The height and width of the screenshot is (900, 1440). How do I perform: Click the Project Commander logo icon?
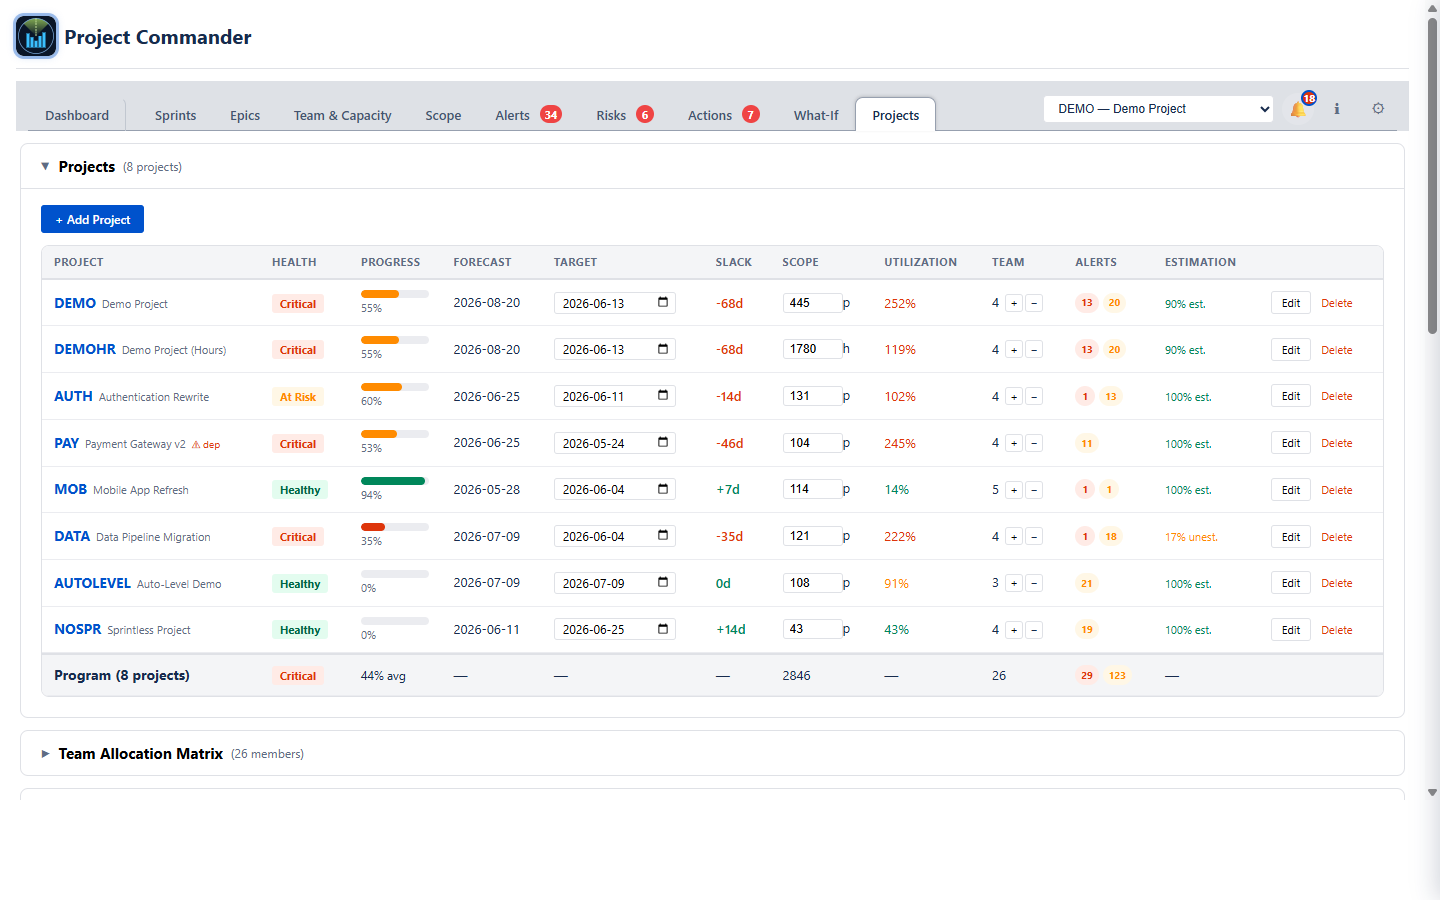[x=36, y=37]
